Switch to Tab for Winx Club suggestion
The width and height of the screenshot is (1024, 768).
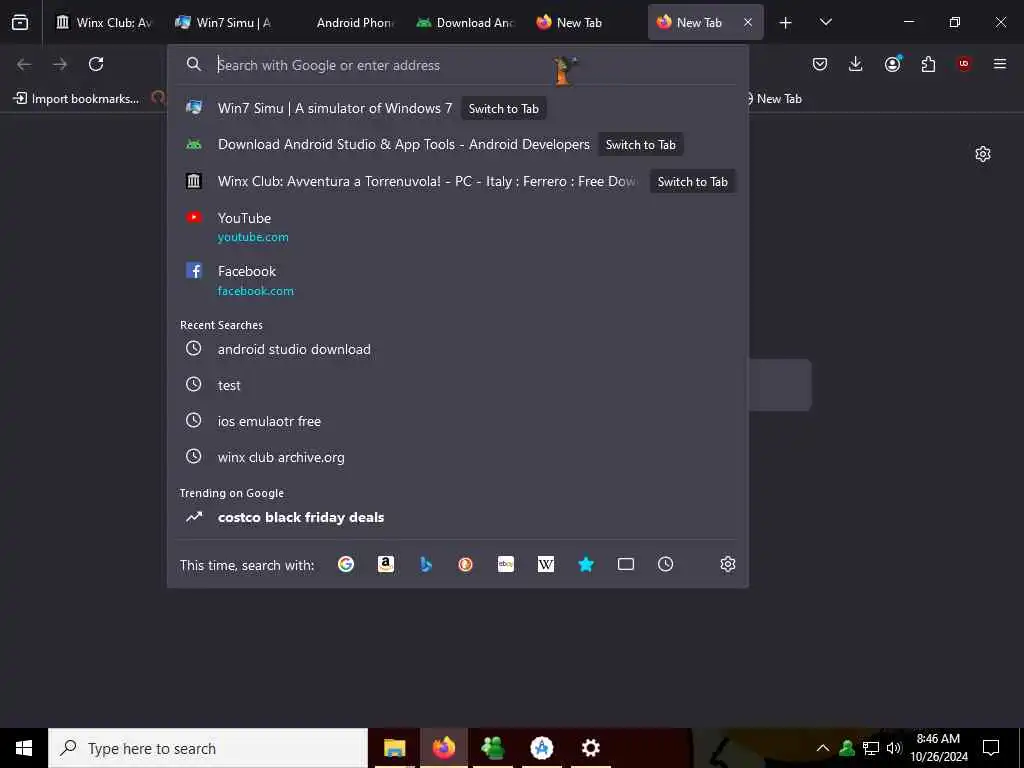point(692,182)
